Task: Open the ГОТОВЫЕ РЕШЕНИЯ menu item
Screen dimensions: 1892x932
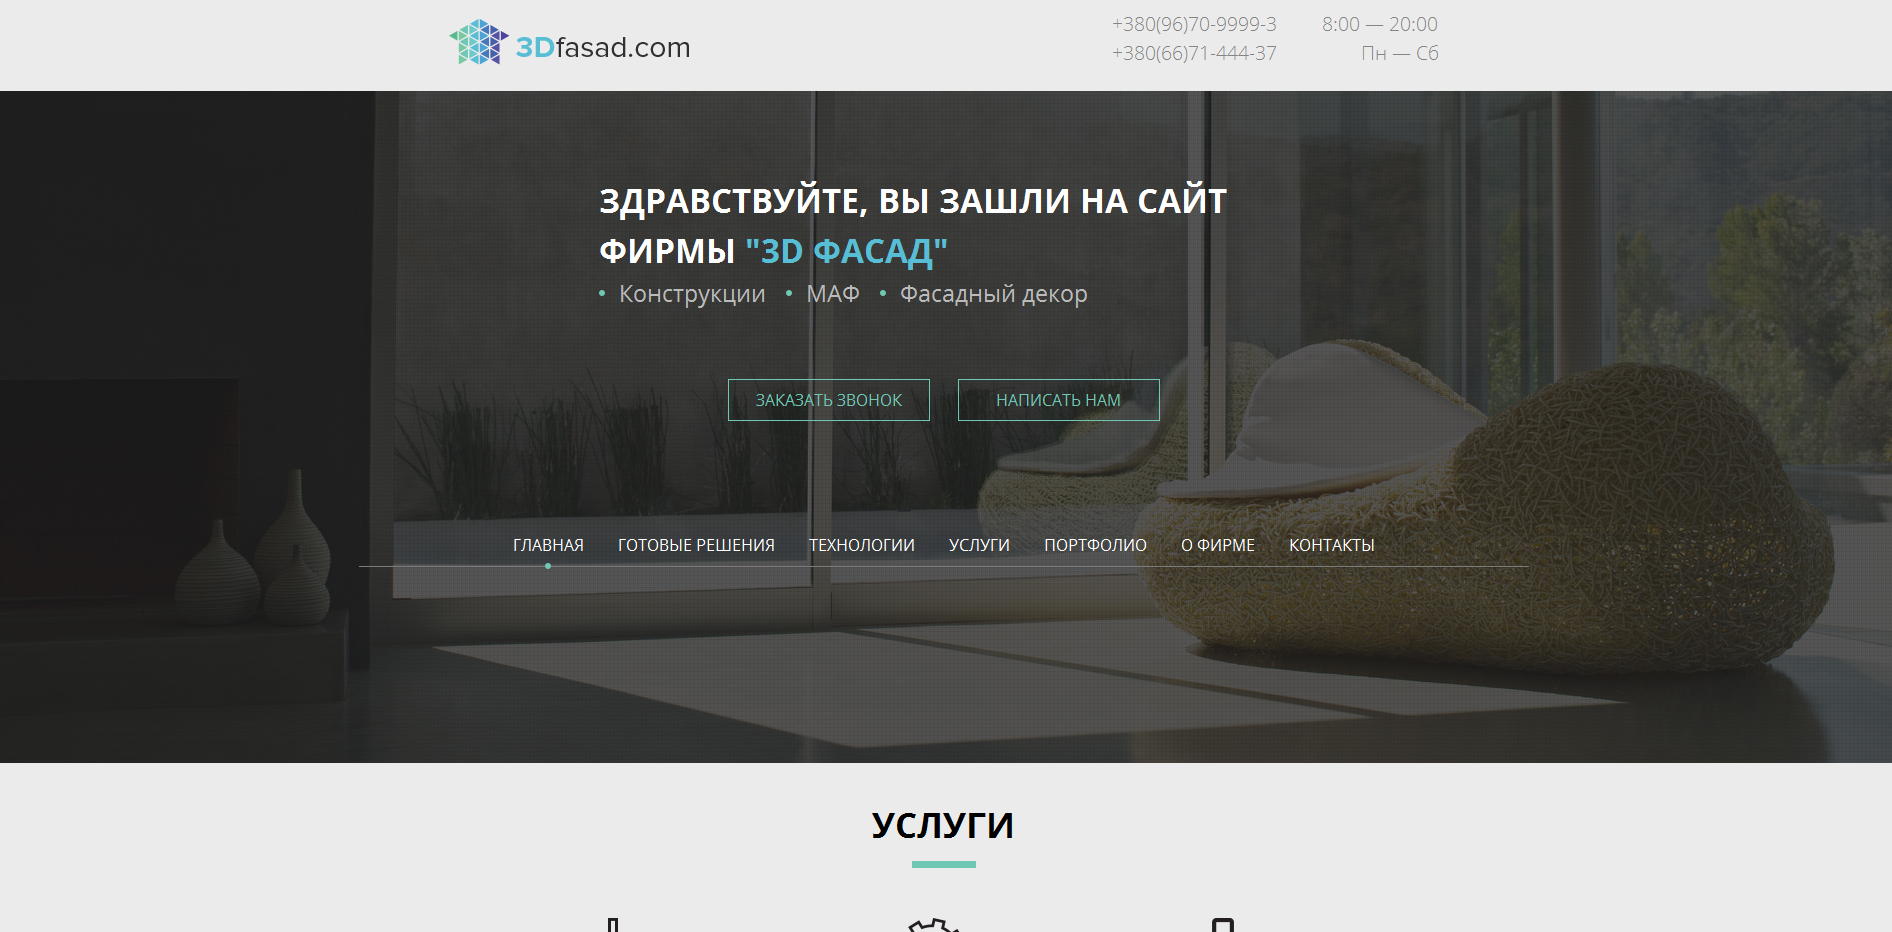Action: click(696, 545)
